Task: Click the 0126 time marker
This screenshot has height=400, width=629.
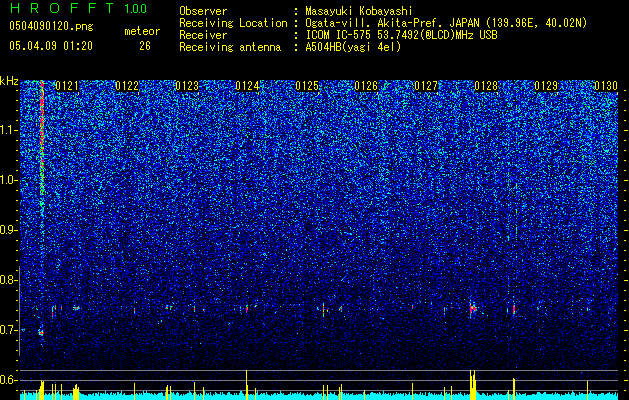Action: point(366,86)
